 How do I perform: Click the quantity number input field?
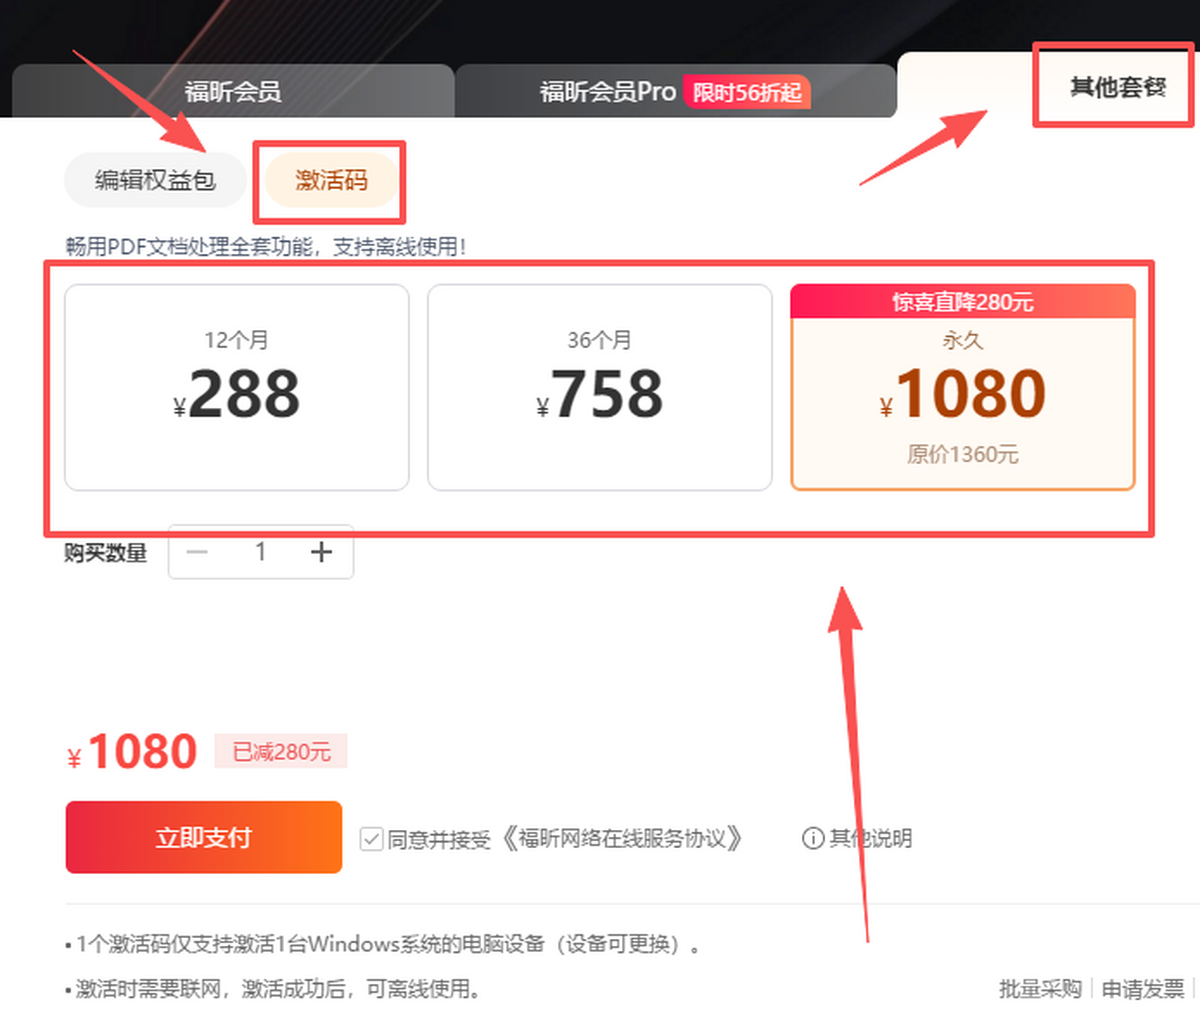(259, 551)
